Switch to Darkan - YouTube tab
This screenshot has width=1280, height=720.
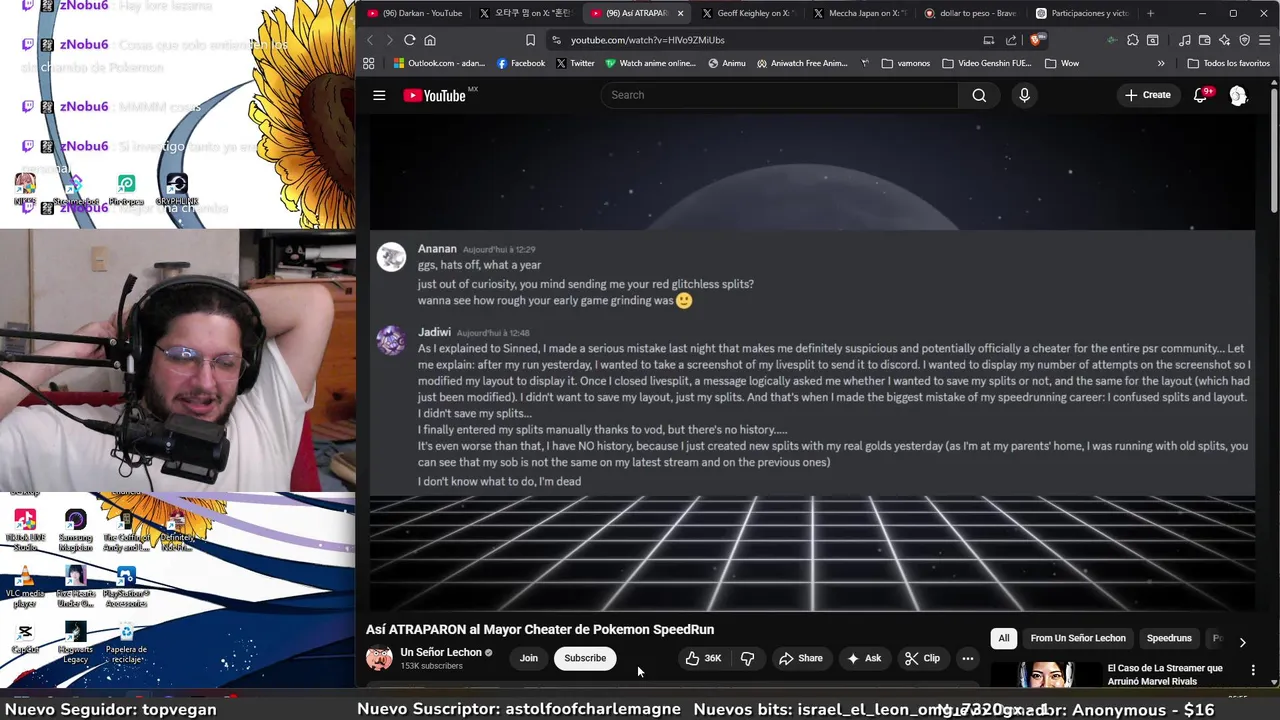(415, 13)
